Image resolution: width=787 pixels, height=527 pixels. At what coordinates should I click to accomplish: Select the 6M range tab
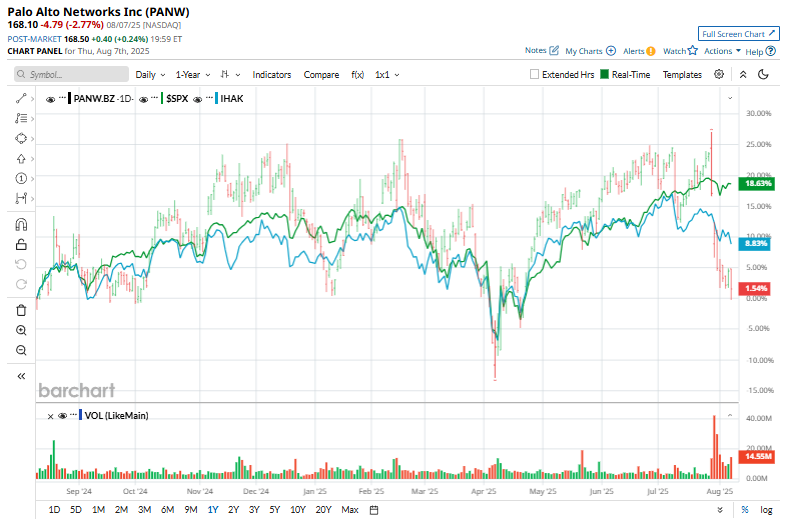[x=168, y=510]
